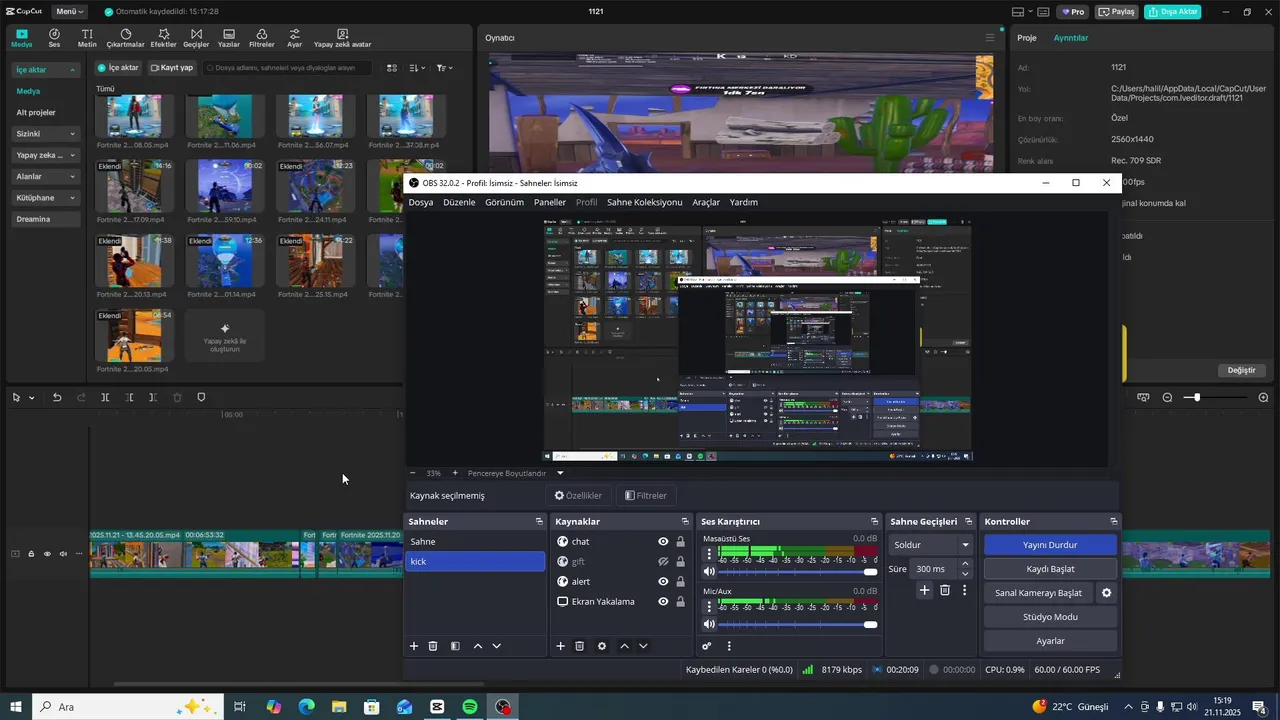1280x720 pixels.
Task: Adjust CapCut timeline zoom slider
Action: click(x=1215, y=397)
